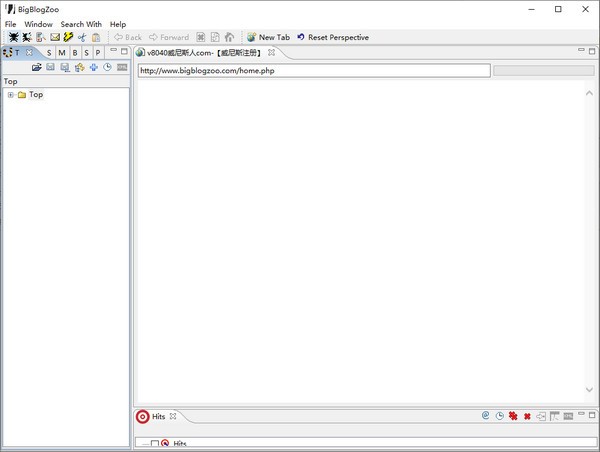Click the browser vertical scrollbar down arrow

click(x=589, y=390)
